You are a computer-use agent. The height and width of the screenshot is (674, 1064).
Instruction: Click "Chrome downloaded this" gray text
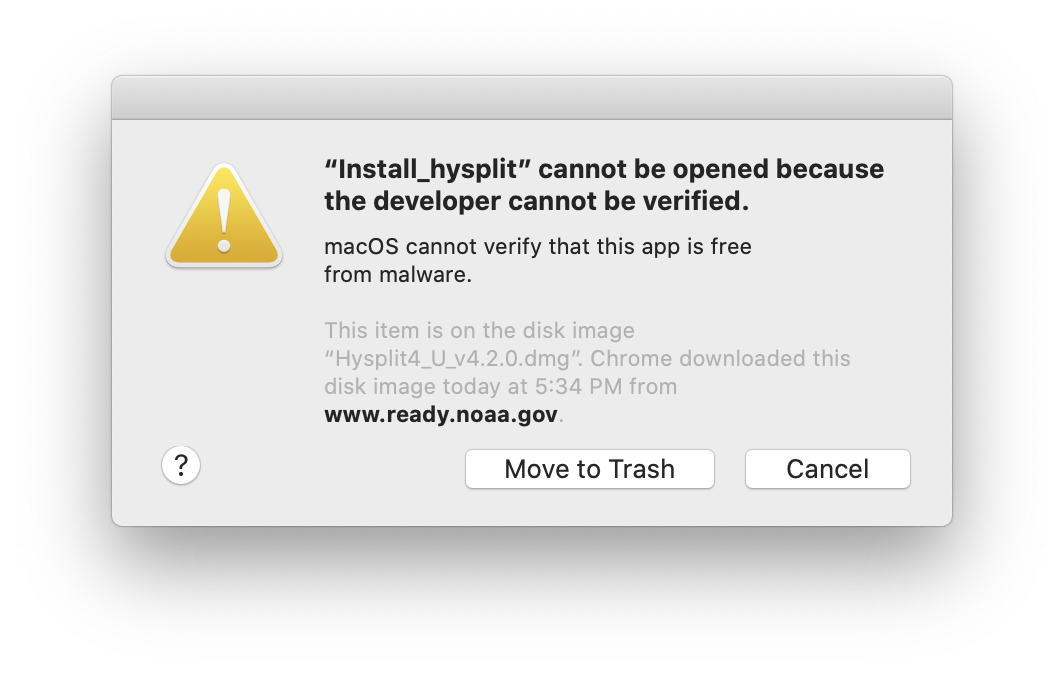(720, 358)
